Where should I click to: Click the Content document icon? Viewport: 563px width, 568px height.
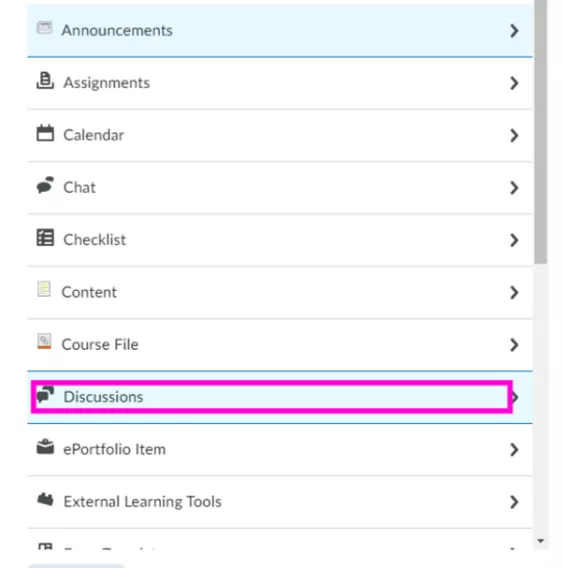(x=44, y=289)
